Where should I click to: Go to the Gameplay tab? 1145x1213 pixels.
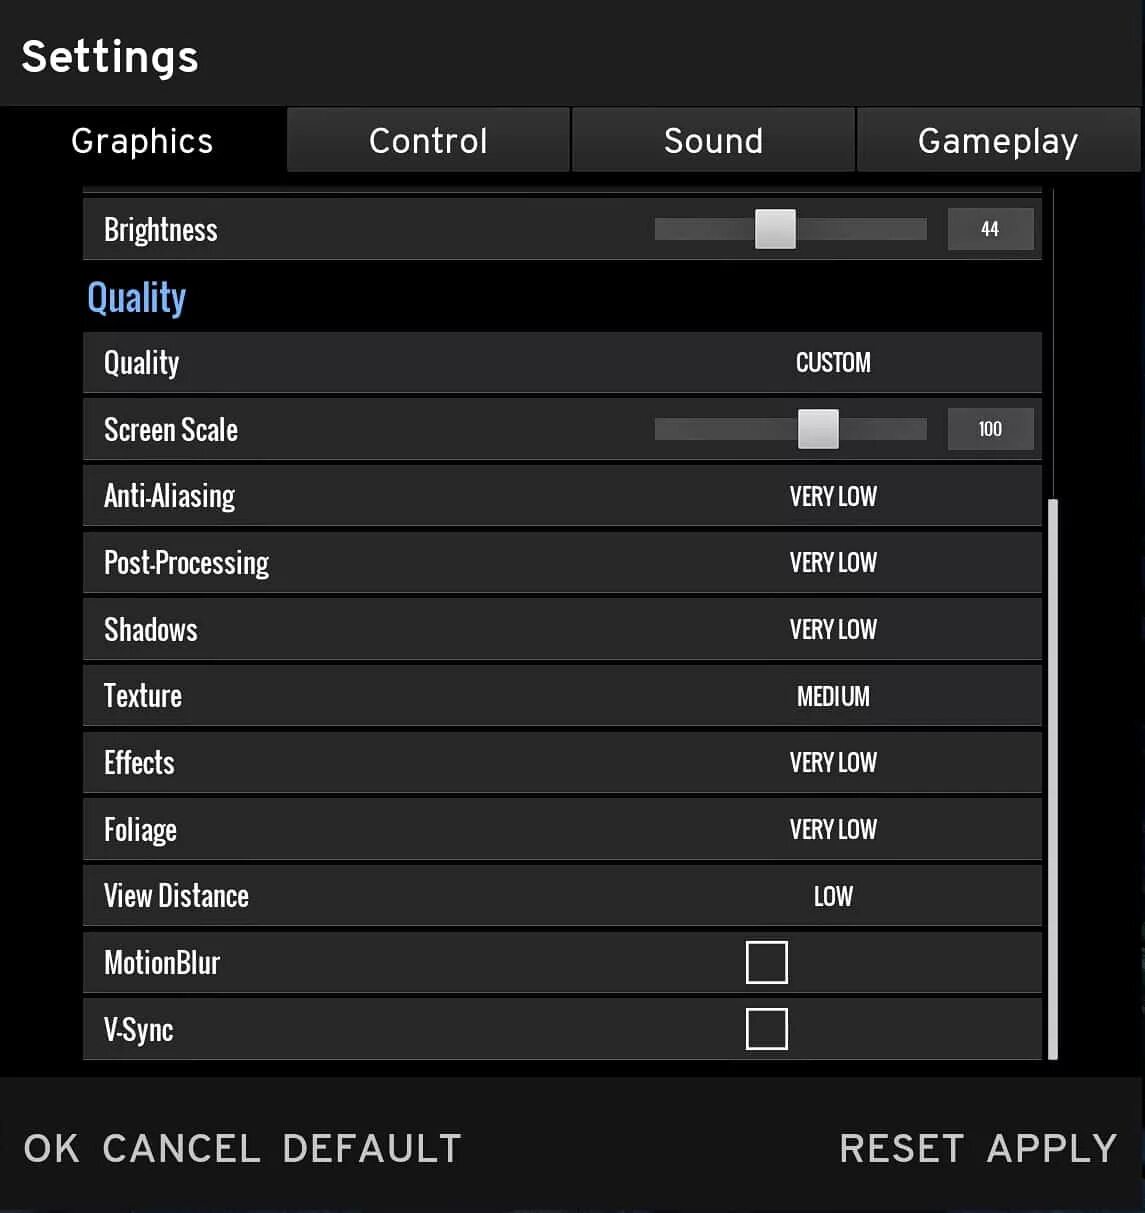click(998, 140)
